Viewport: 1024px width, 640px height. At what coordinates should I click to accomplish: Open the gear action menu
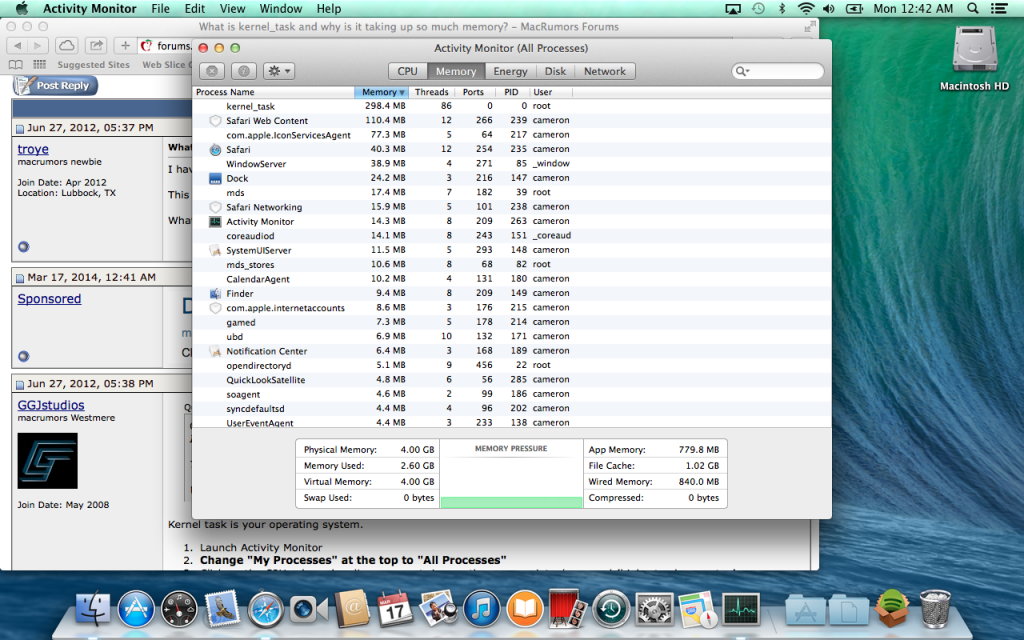pos(279,71)
